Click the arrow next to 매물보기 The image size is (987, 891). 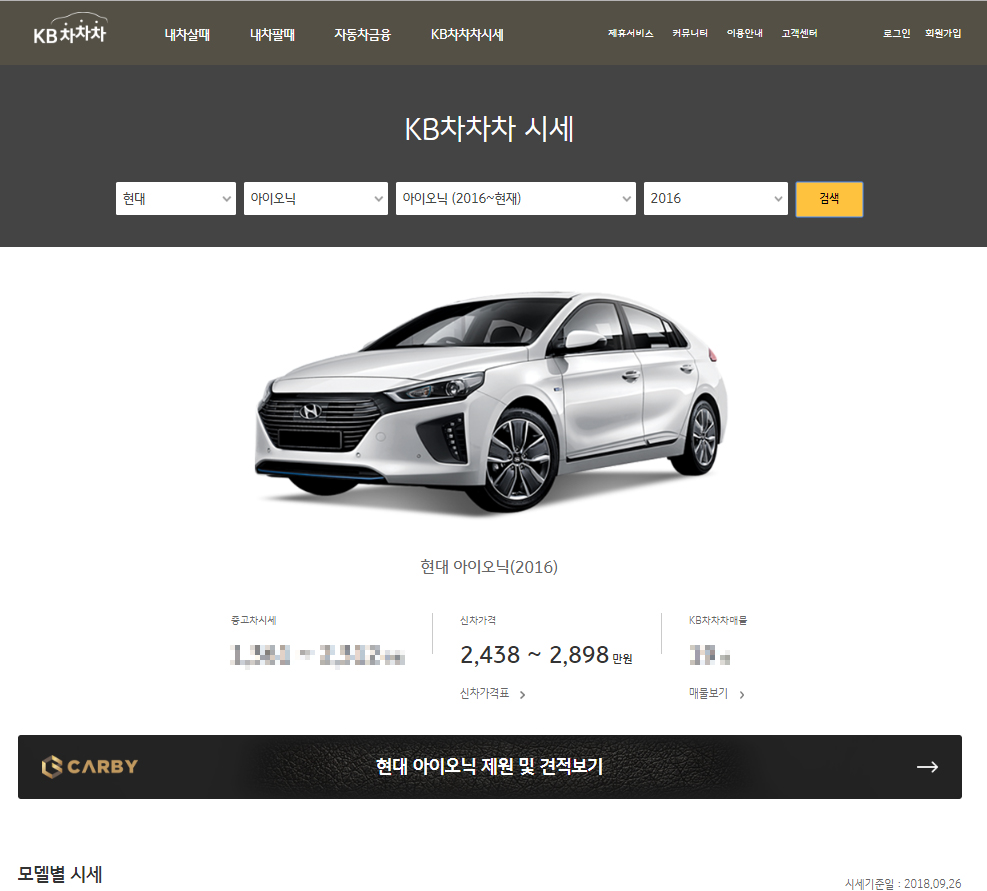click(742, 695)
